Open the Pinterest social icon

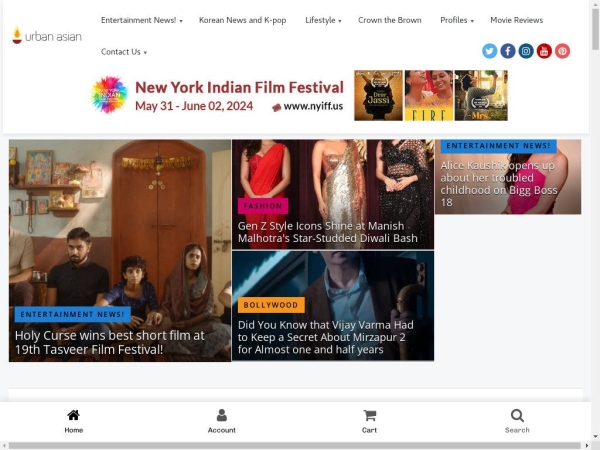562,51
